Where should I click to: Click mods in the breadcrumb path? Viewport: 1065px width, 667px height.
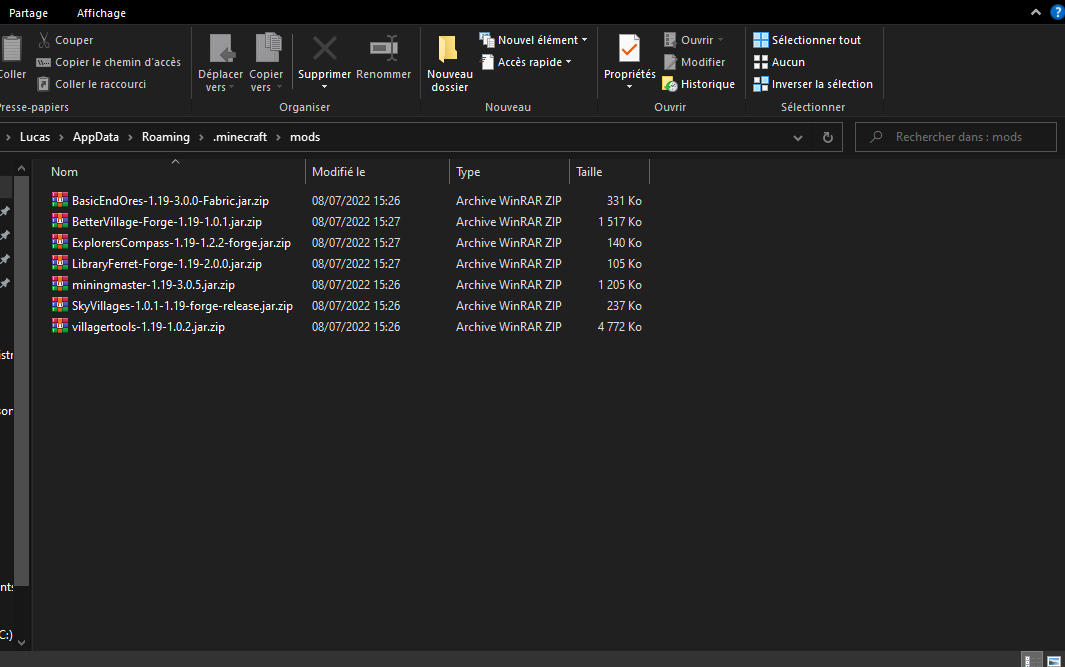[x=305, y=137]
